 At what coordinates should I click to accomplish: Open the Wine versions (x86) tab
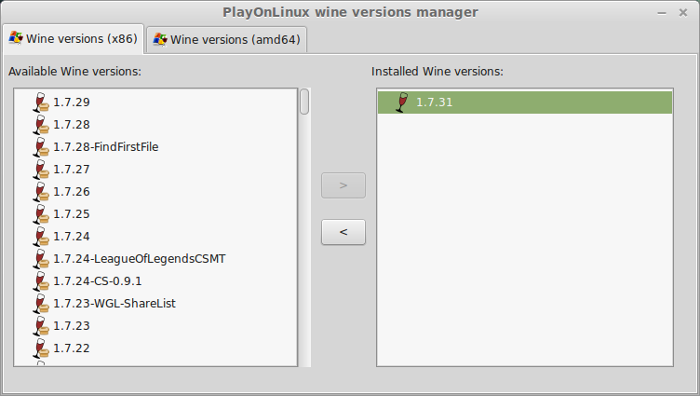[73, 39]
